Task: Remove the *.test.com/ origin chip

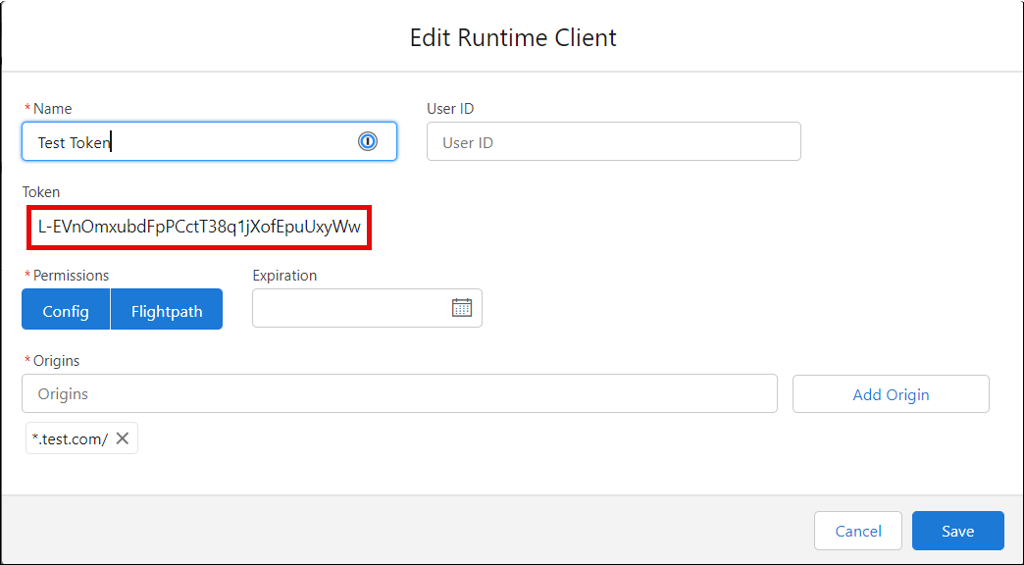Action: (122, 438)
